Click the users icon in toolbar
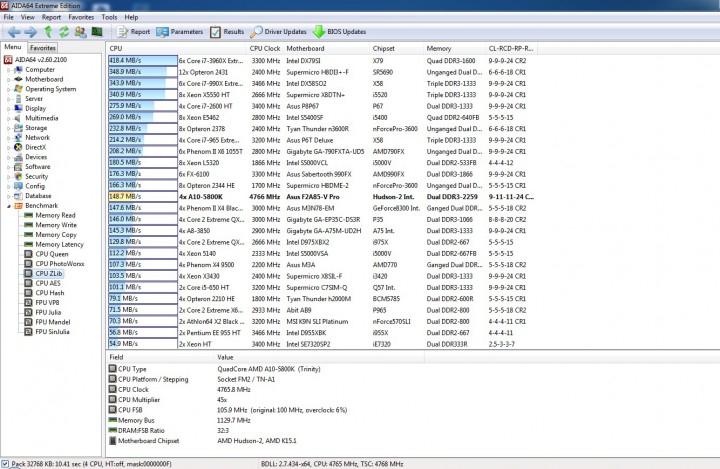This screenshot has width=720, height=469. click(x=80, y=32)
